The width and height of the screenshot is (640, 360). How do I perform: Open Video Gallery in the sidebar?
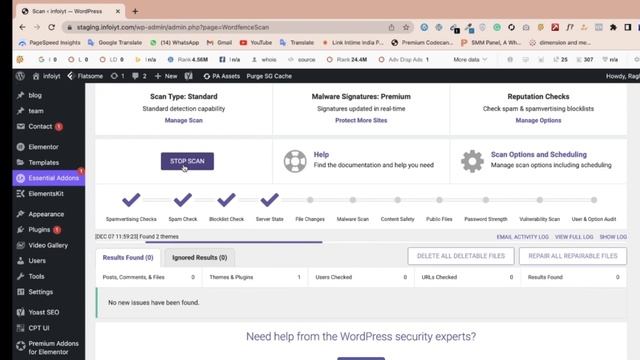coord(49,245)
